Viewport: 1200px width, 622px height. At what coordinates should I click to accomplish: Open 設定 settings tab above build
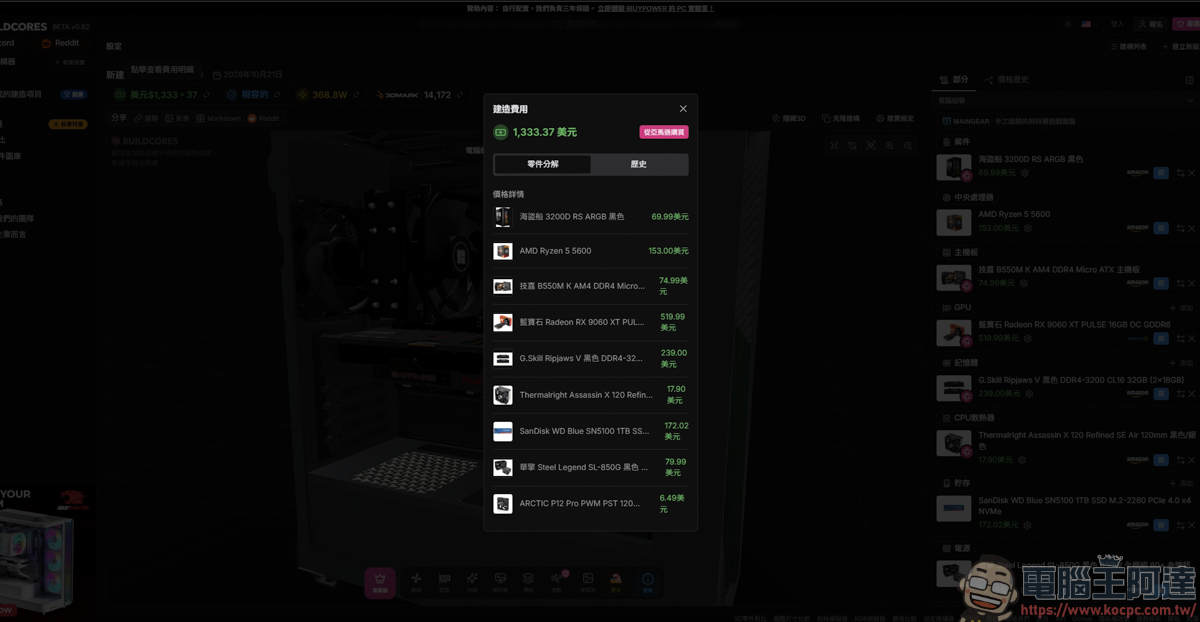tap(114, 46)
